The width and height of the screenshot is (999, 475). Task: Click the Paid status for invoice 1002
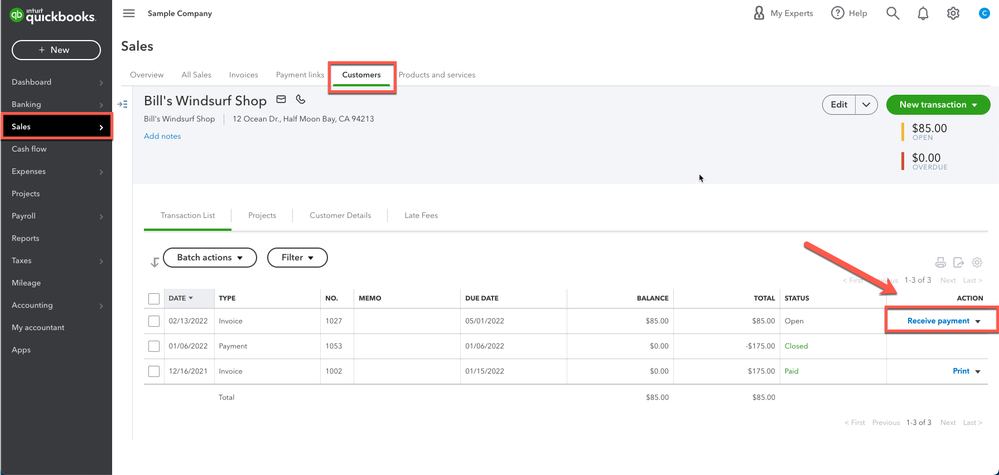point(791,371)
